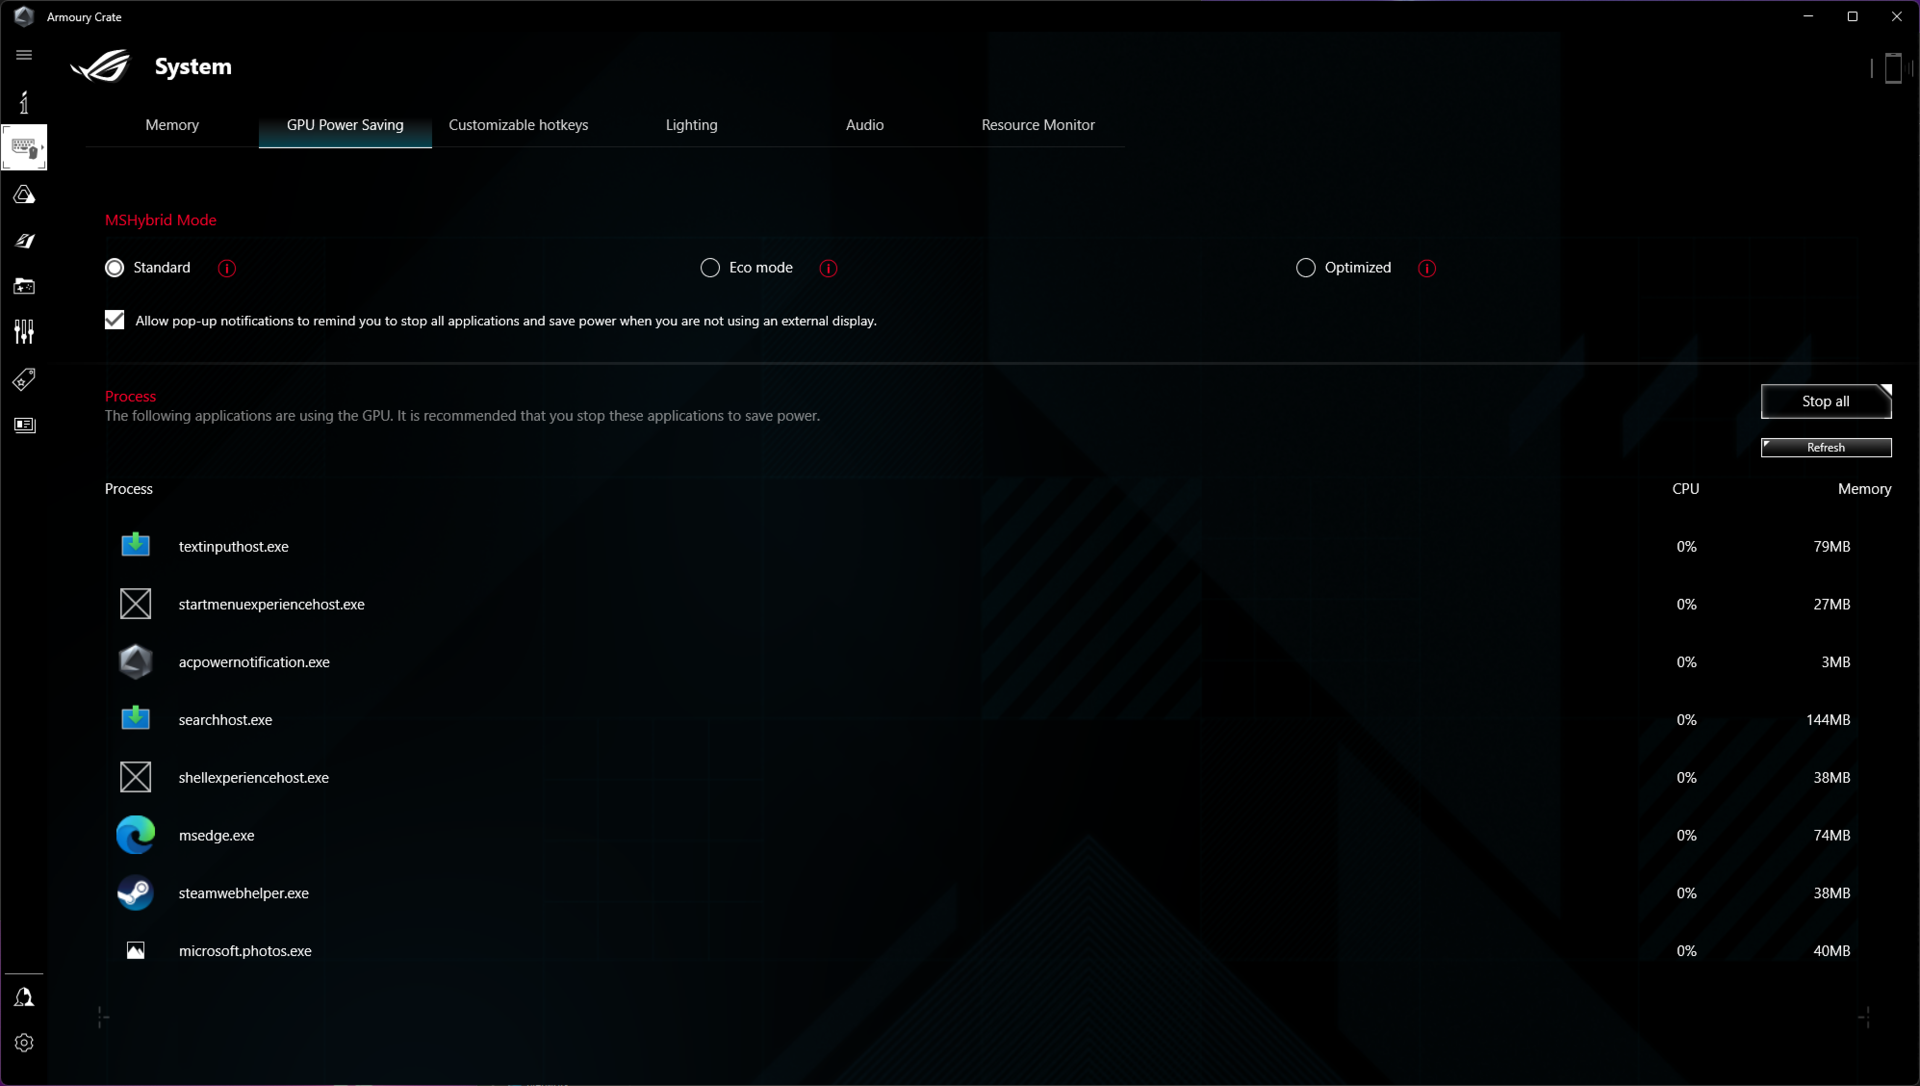Click the Stop all button
The image size is (1920, 1086).
click(1825, 401)
